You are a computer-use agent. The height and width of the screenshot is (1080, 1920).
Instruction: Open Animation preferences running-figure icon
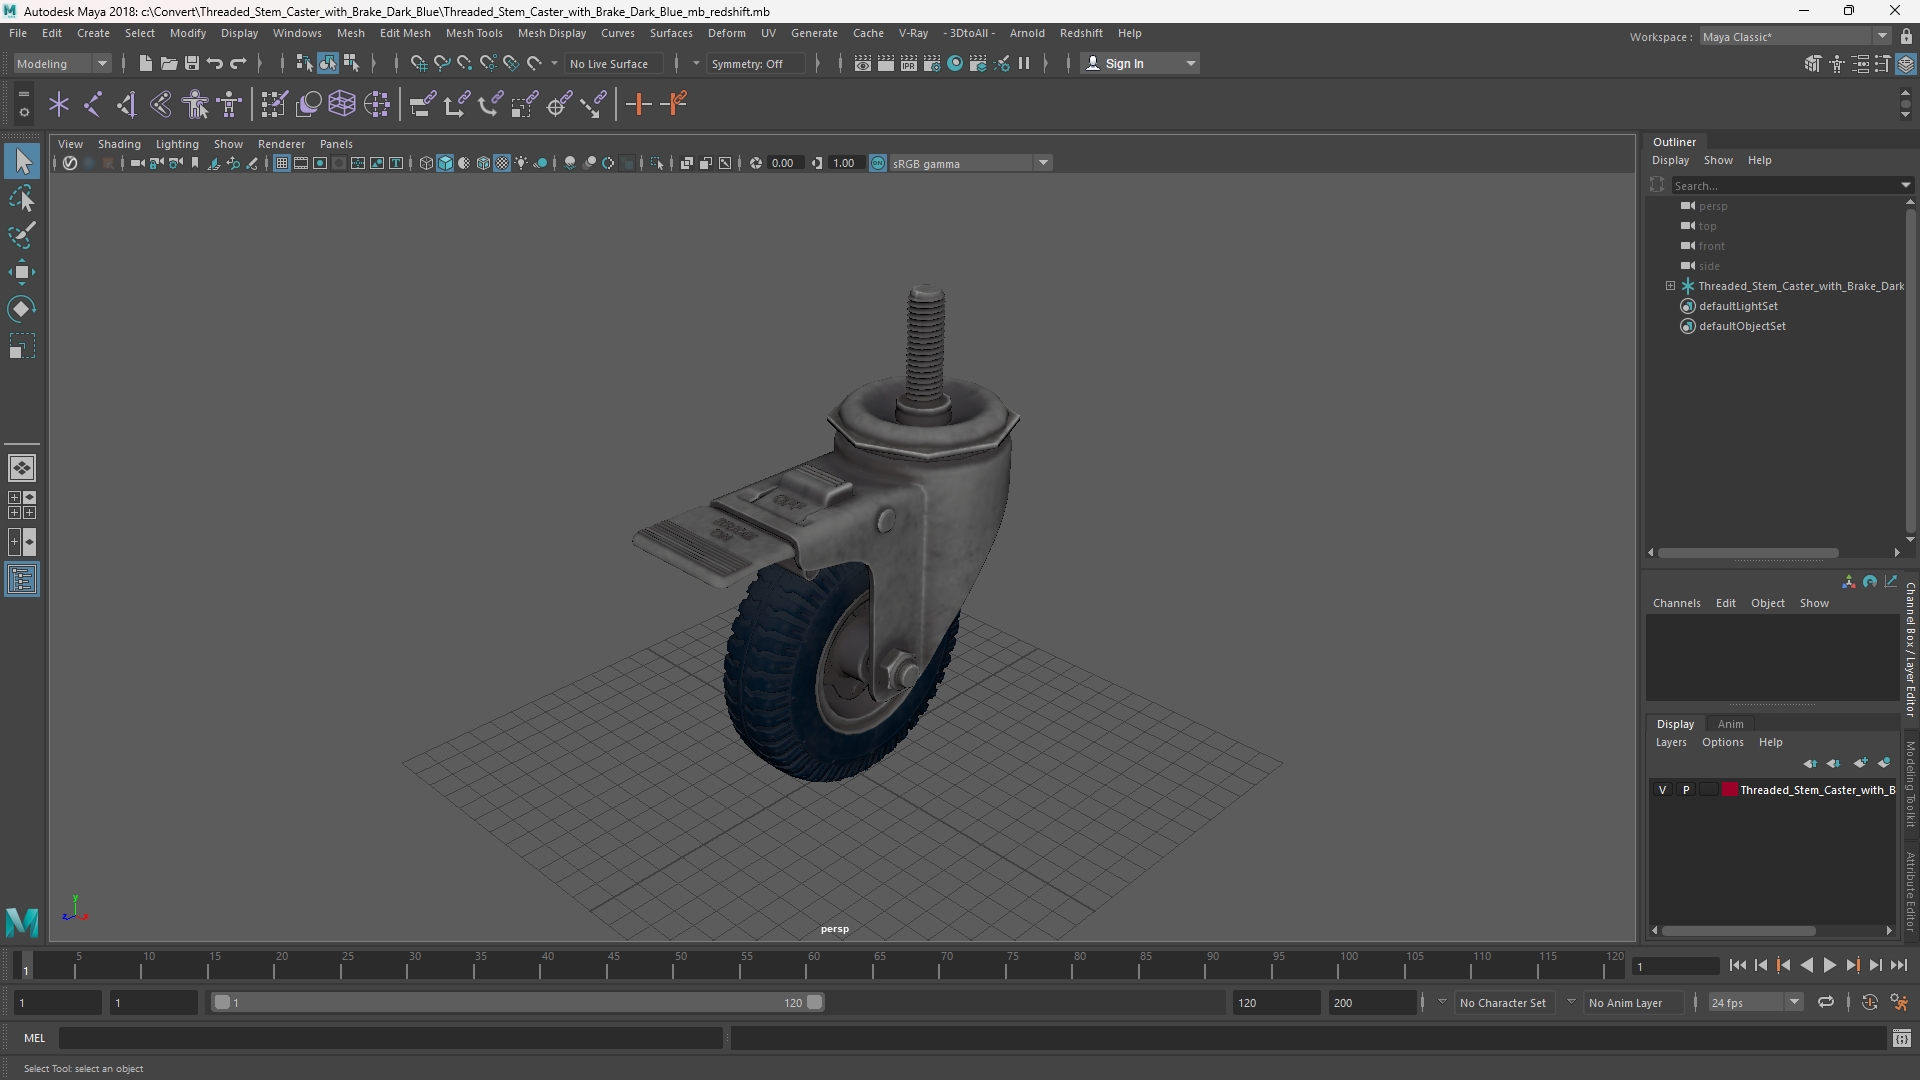click(1899, 1002)
